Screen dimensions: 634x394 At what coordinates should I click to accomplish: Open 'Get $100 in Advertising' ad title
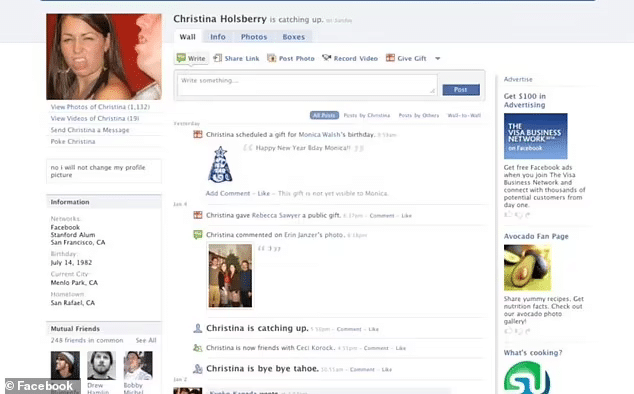point(525,100)
